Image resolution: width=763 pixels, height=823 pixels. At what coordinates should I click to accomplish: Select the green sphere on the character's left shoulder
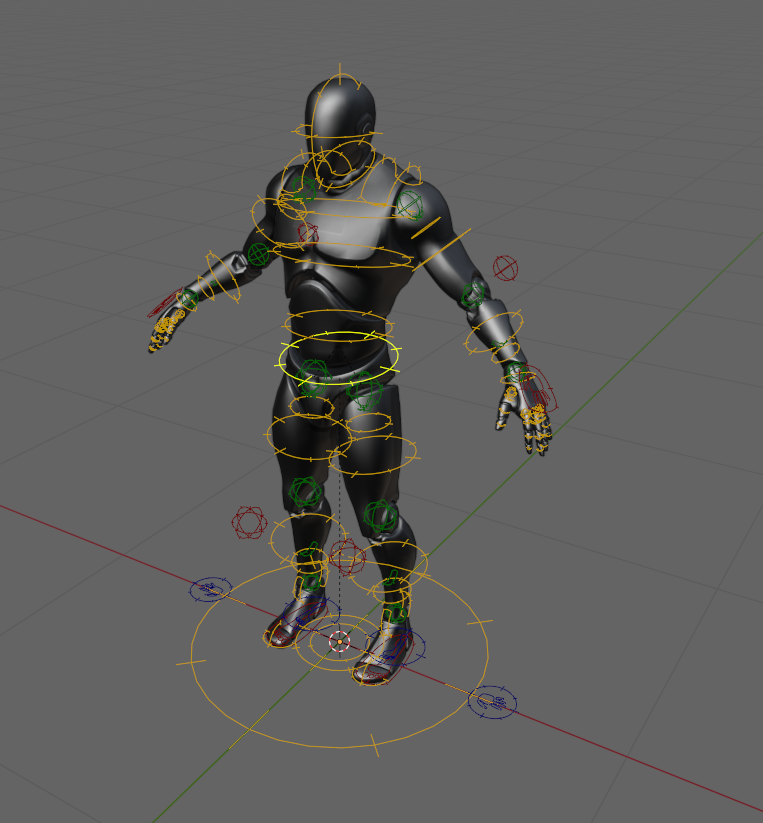(408, 206)
